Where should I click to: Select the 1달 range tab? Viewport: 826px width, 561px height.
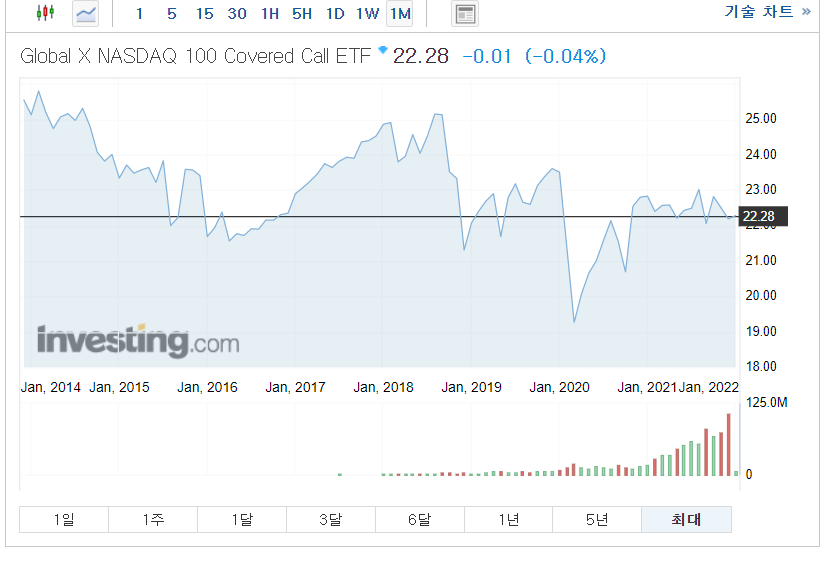(x=242, y=519)
